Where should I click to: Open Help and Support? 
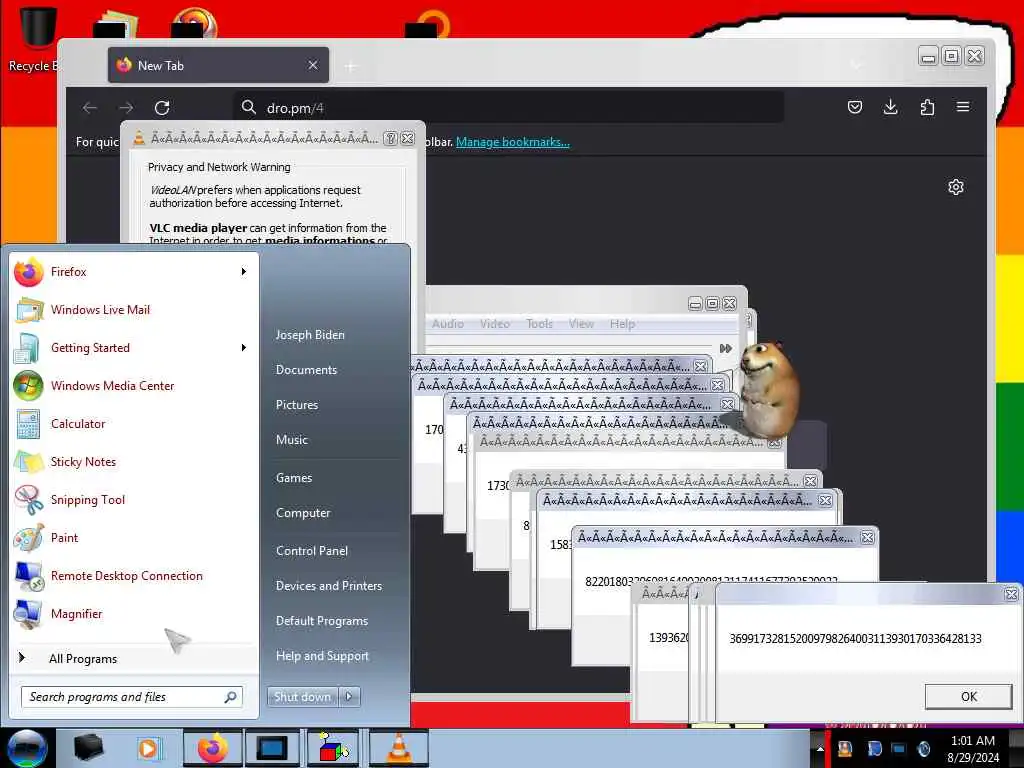(323, 656)
